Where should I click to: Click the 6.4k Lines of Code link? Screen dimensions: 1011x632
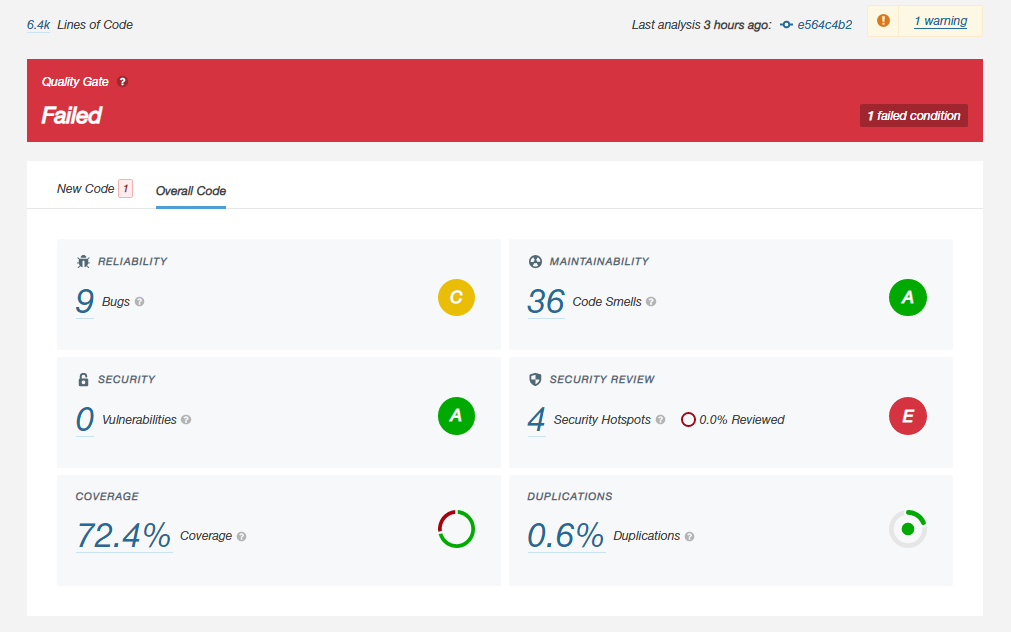pyautogui.click(x=37, y=24)
